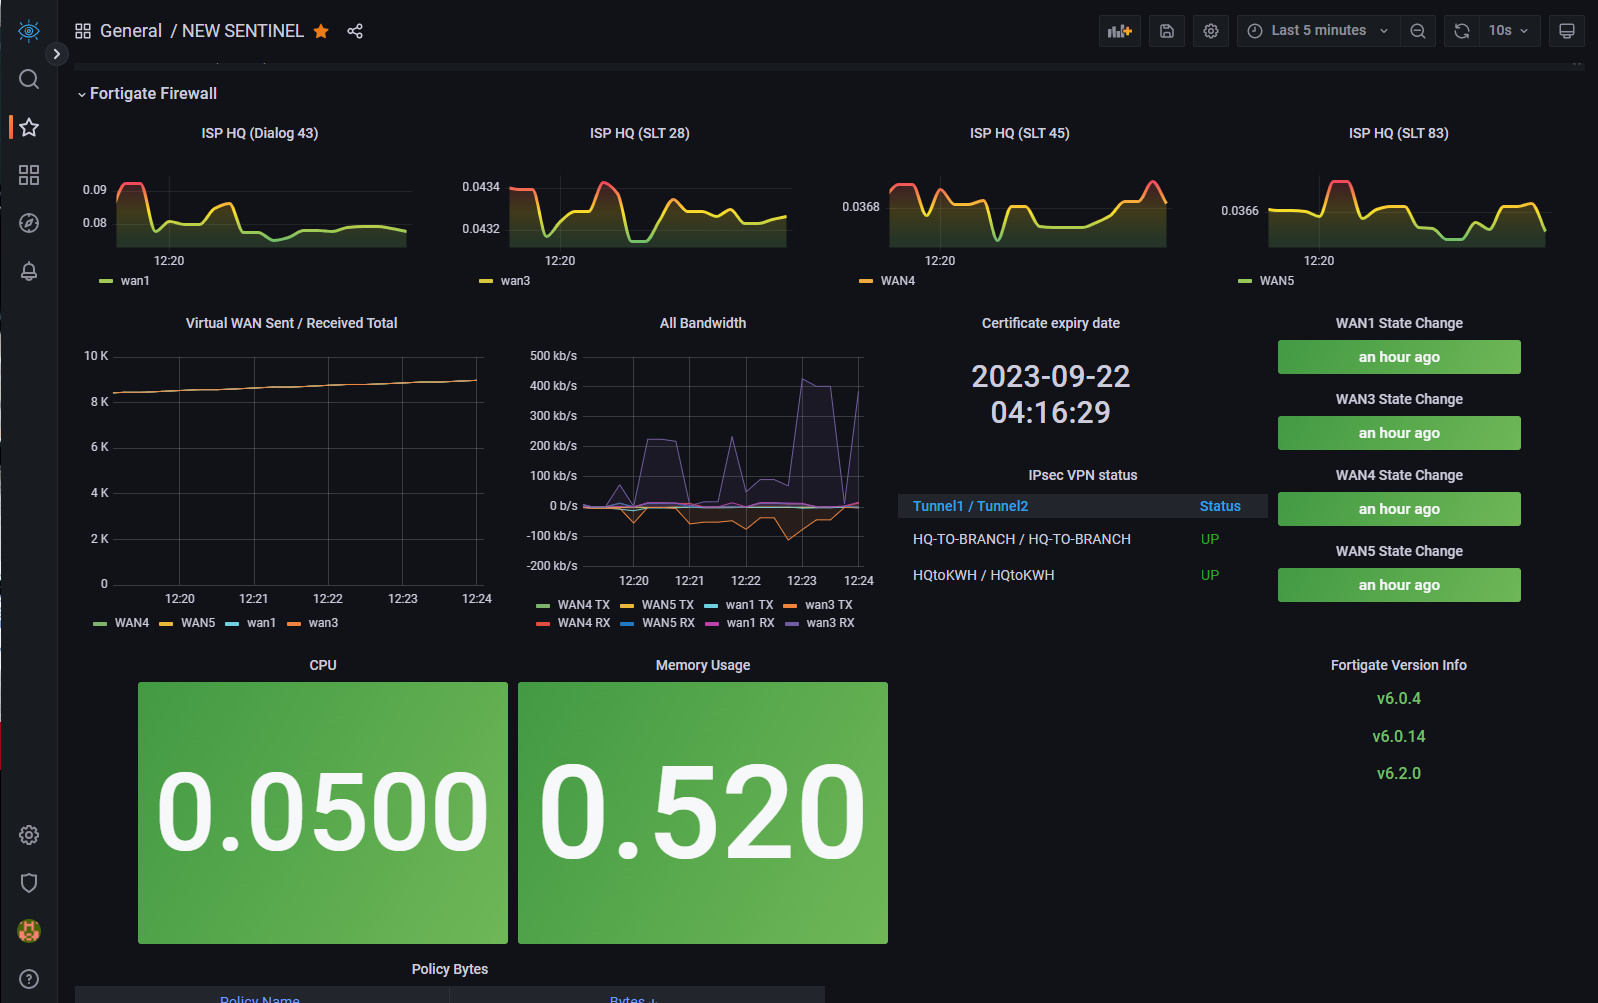Open the Starred dashboards sidebar icon
This screenshot has height=1003, width=1598.
point(29,127)
